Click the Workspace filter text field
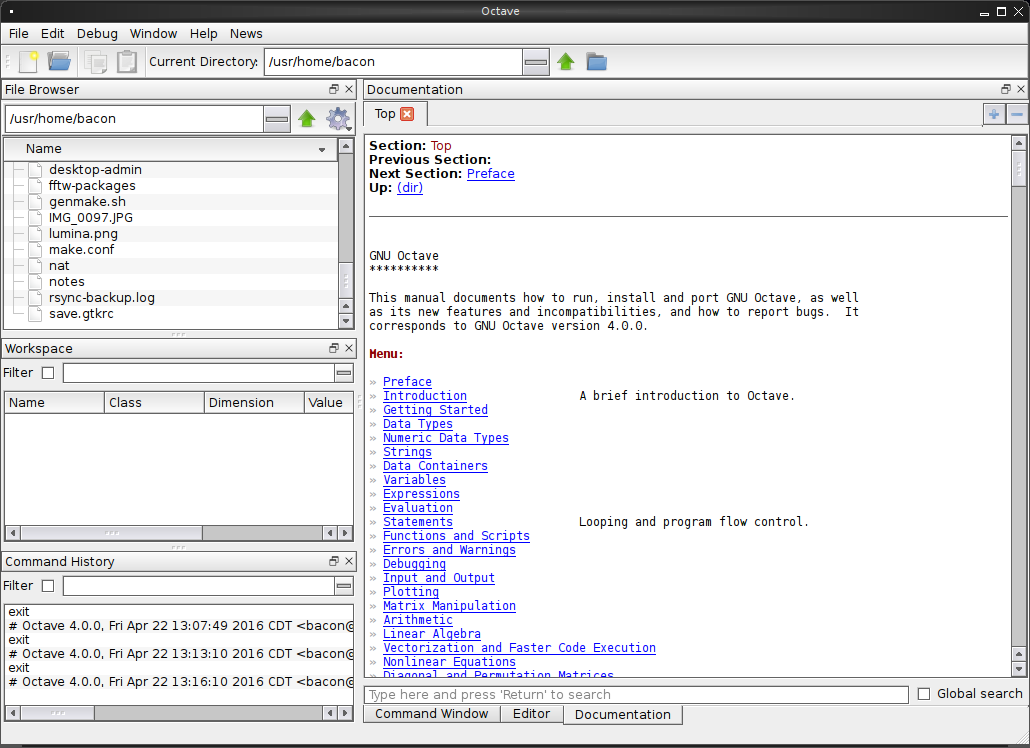Viewport: 1030px width, 748px height. [198, 373]
